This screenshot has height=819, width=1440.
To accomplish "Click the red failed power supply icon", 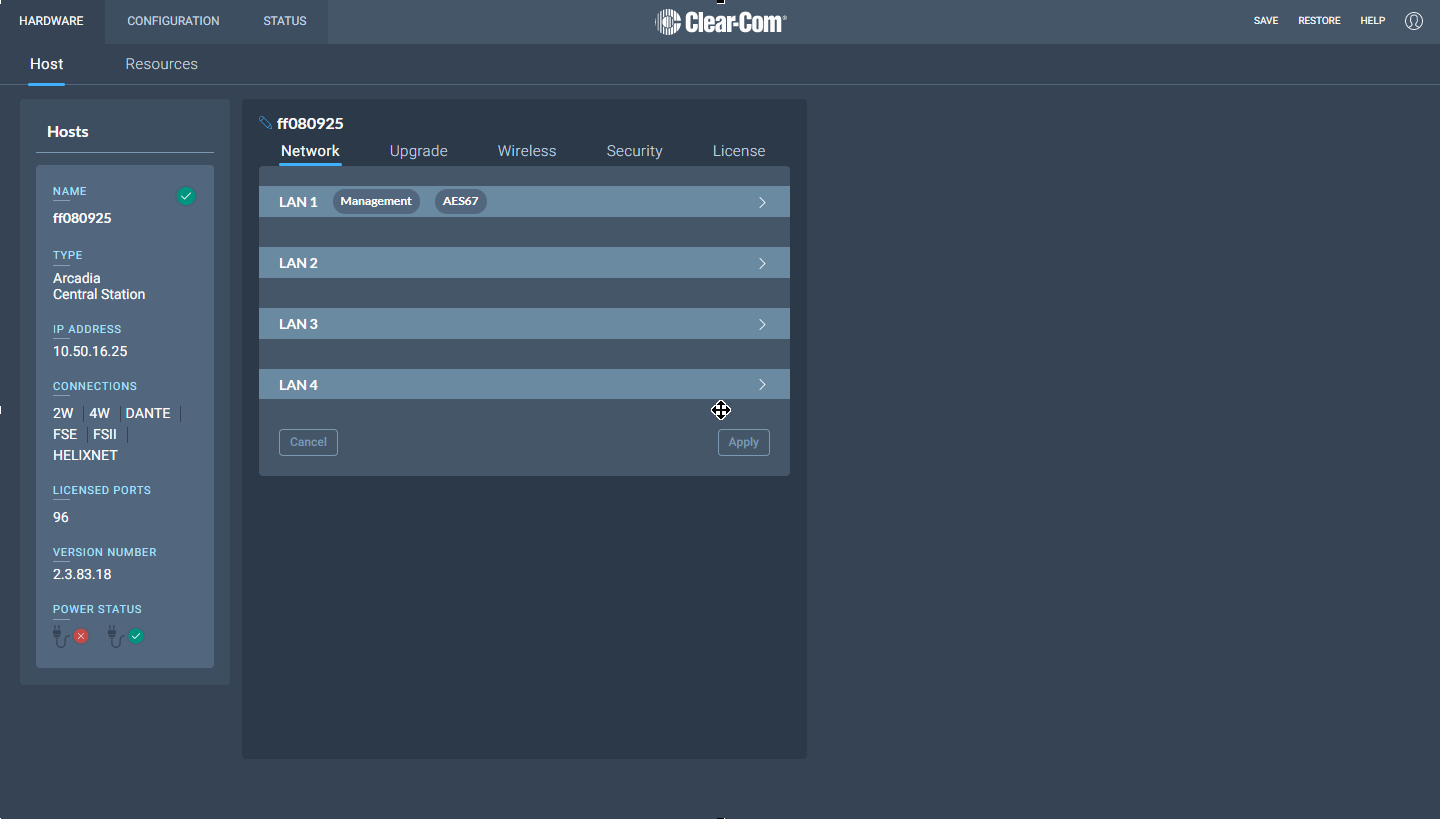I will pos(80,636).
